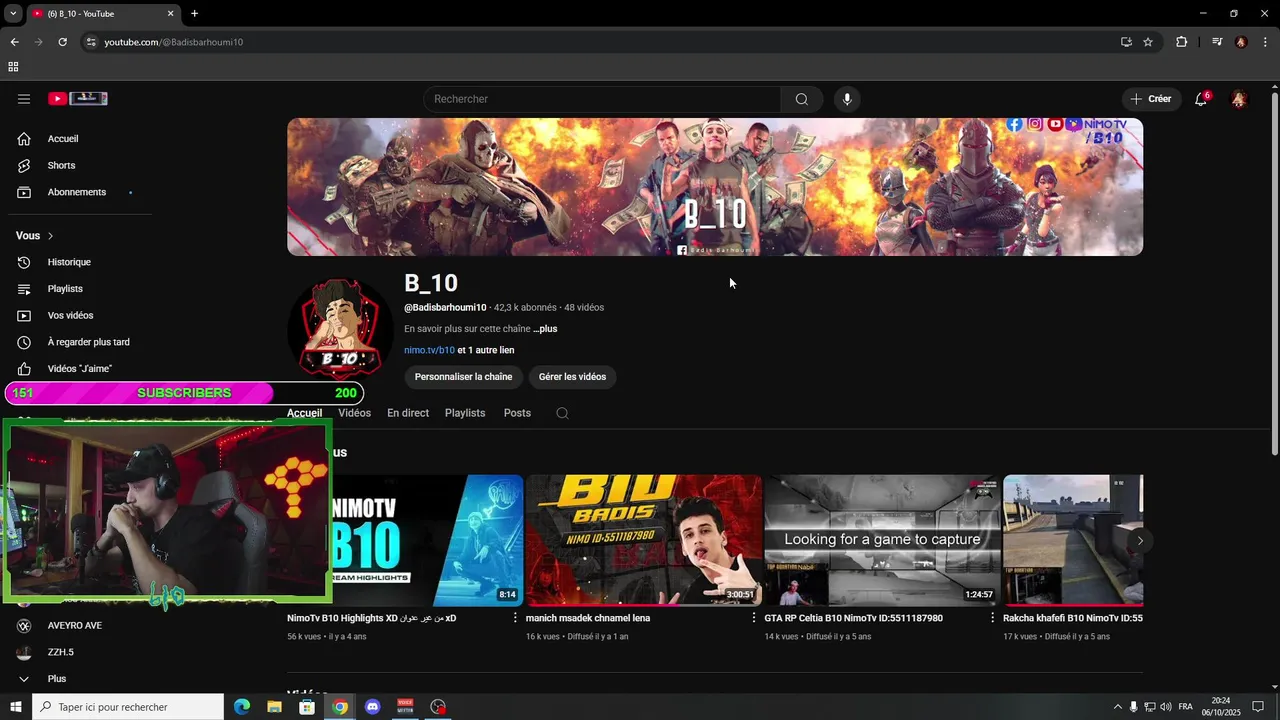Open Chrome media control icon
This screenshot has height=720, width=1280.
[1217, 42]
